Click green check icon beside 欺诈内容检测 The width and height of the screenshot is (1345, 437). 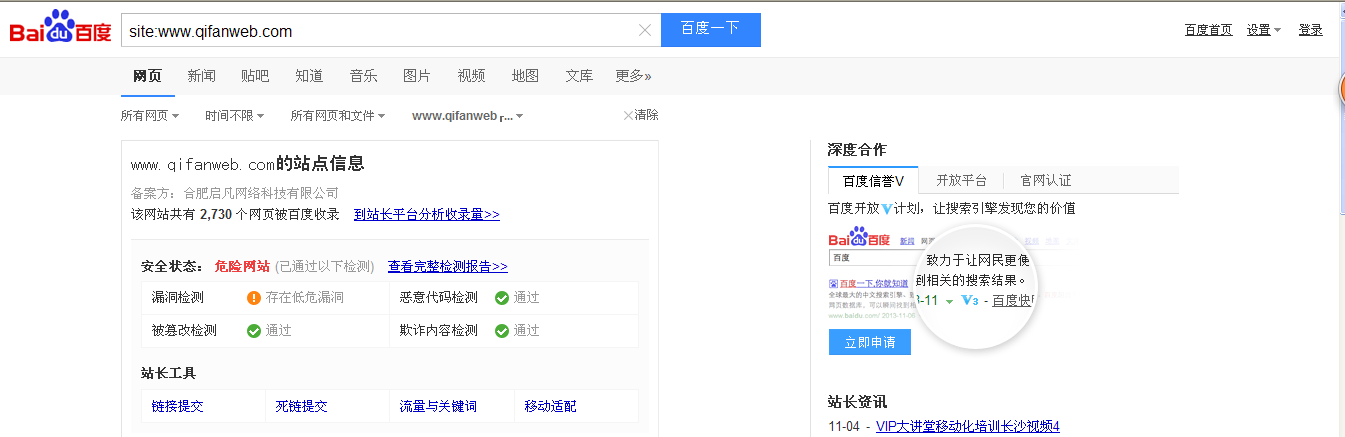tap(502, 330)
